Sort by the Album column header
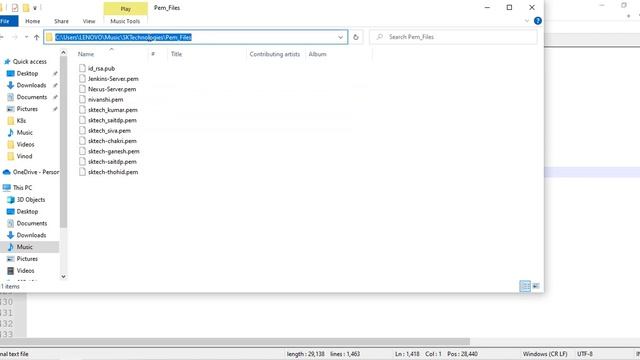This screenshot has width=640, height=360. coord(318,54)
